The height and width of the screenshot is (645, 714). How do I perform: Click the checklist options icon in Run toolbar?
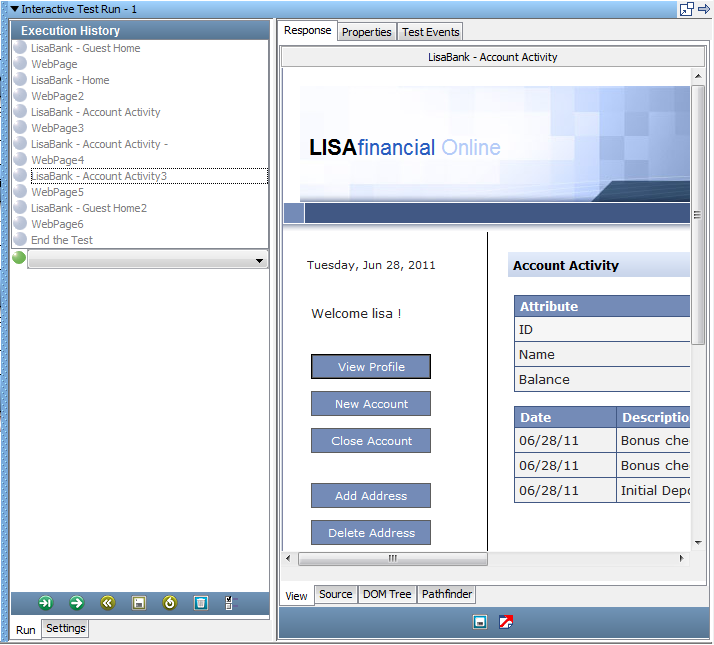[x=231, y=603]
